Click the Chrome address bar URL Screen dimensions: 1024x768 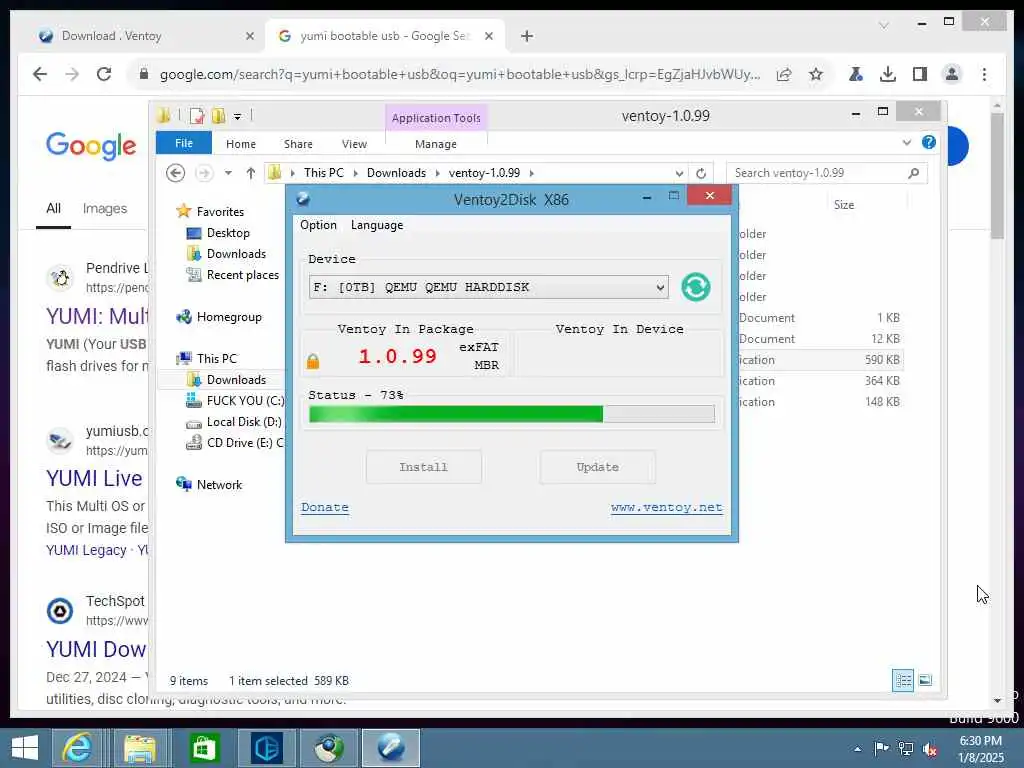pos(460,74)
